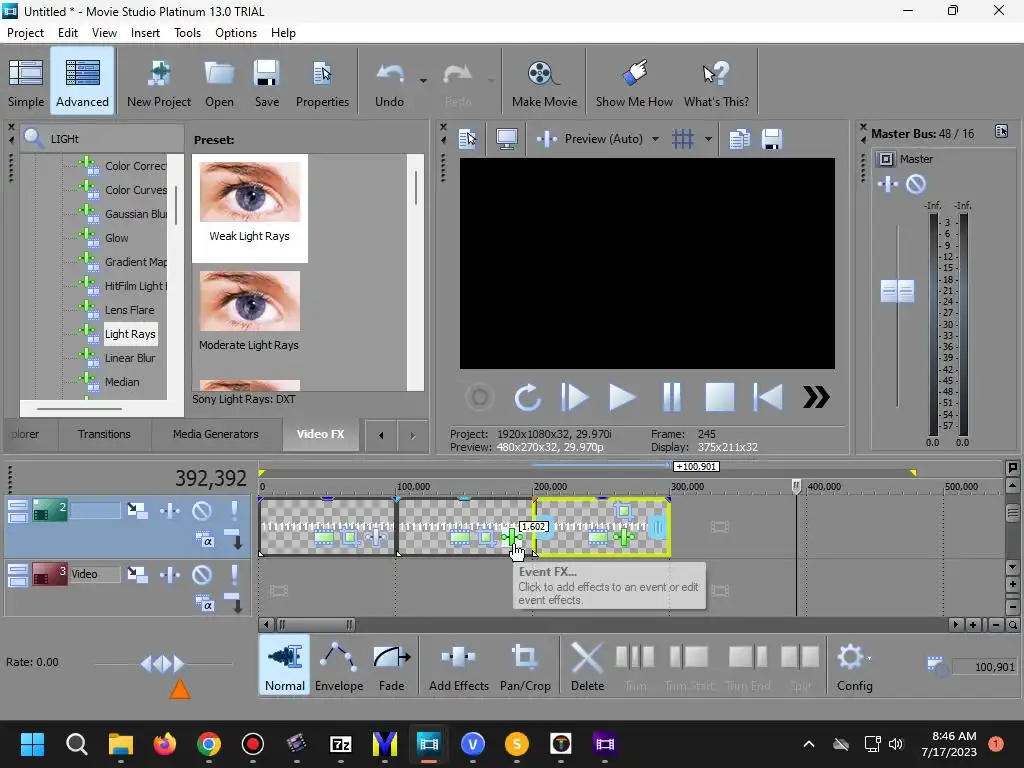Mute the Master bus
The width and height of the screenshot is (1024, 768).
[x=916, y=184]
